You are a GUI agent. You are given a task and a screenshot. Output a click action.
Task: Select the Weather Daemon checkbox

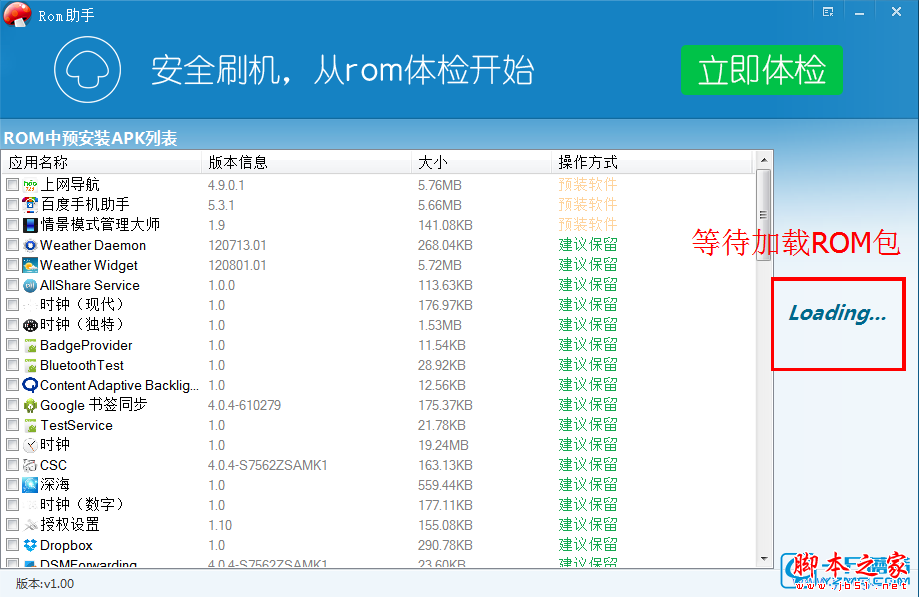(x=12, y=244)
